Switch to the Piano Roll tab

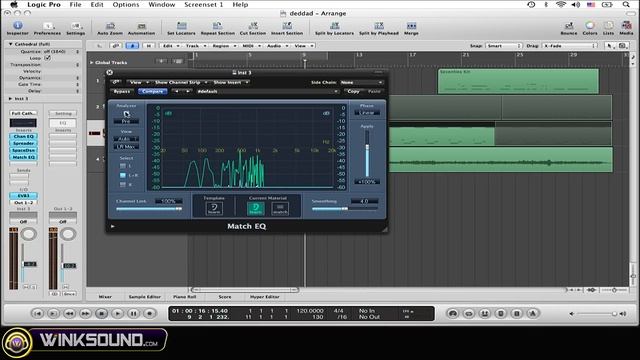[184, 297]
